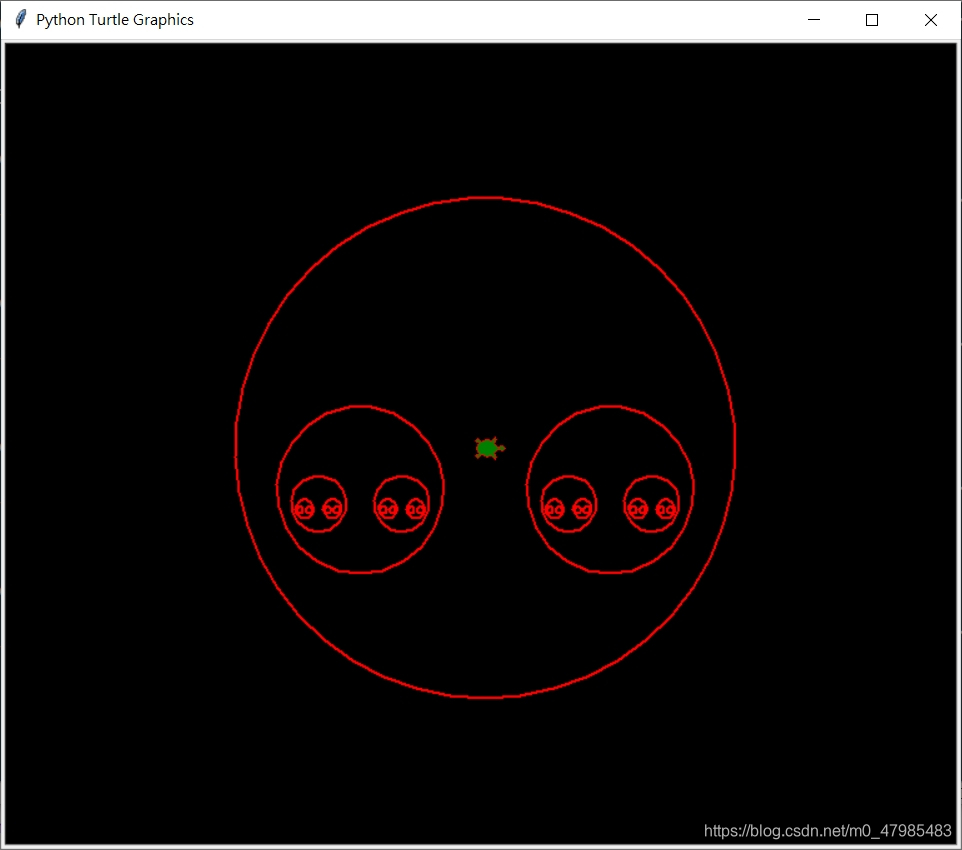Maximize the Python Turtle Graphics window
Image resolution: width=962 pixels, height=850 pixels.
[872, 20]
